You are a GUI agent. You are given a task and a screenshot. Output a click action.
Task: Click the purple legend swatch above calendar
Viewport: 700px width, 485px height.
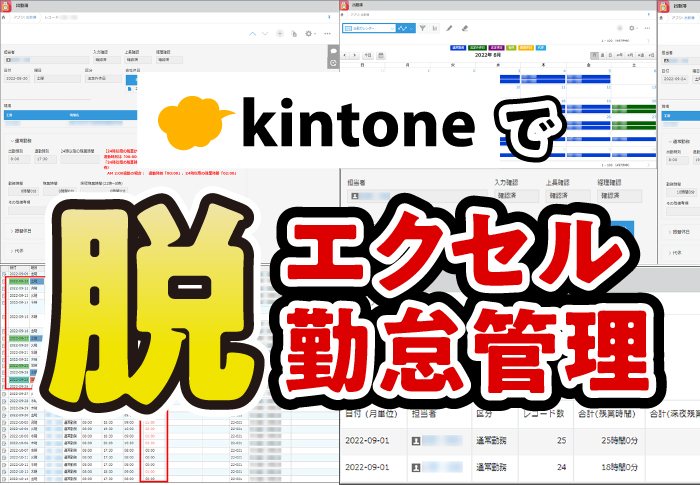pos(496,47)
